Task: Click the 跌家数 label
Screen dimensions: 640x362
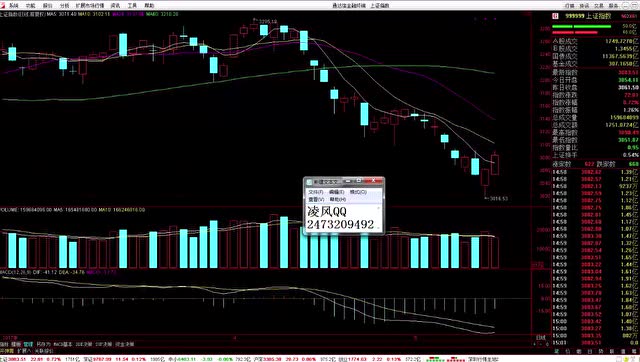Action: point(606,164)
